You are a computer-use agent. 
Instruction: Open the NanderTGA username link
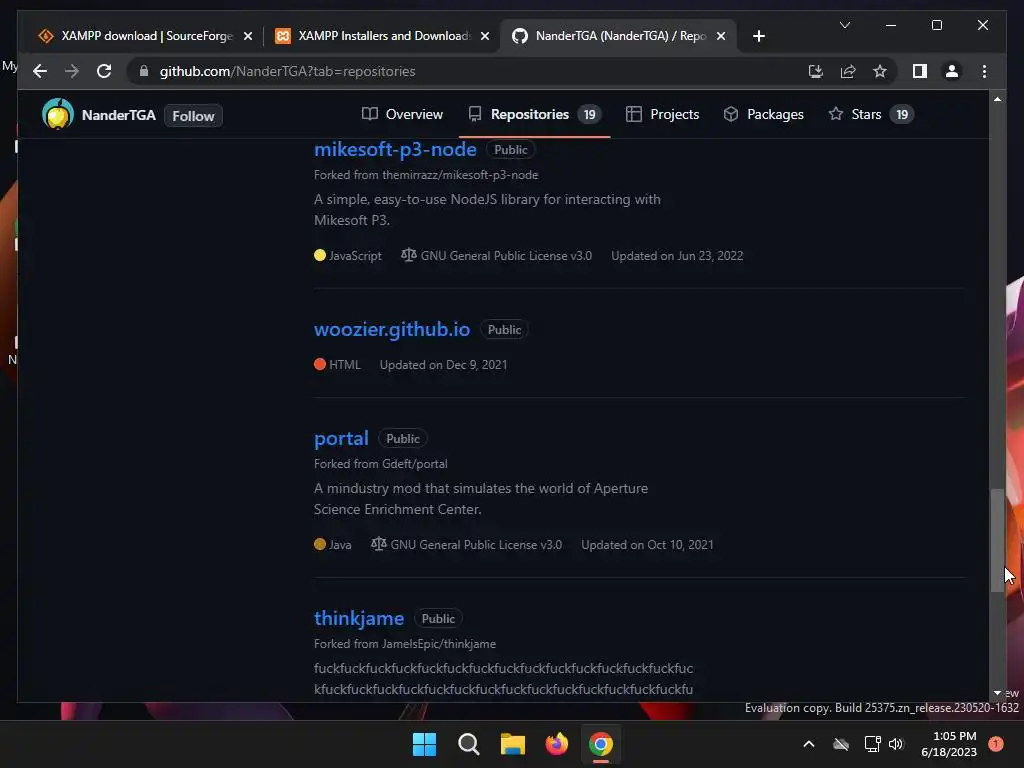(118, 116)
